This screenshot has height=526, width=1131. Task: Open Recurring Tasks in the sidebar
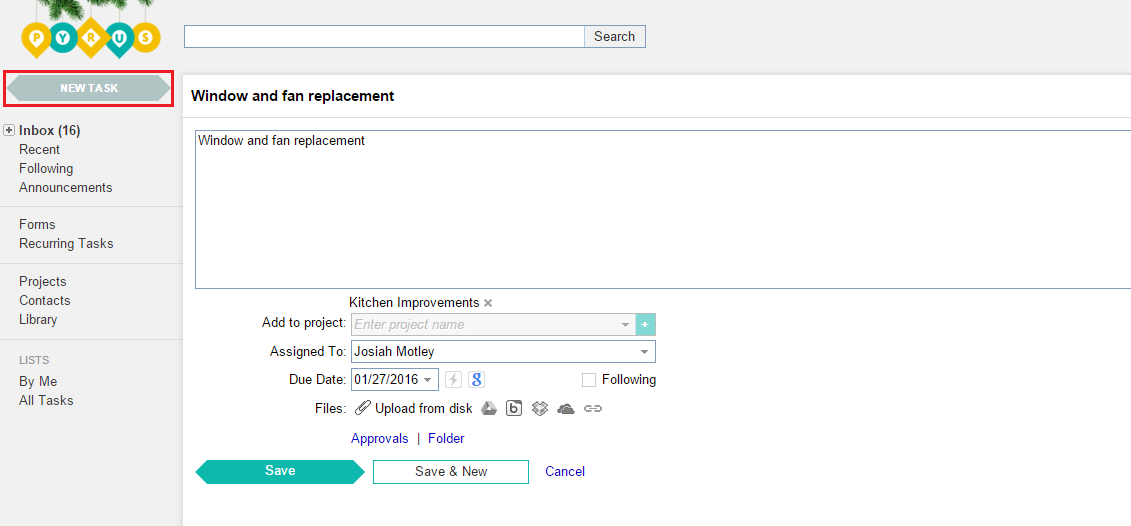click(66, 243)
